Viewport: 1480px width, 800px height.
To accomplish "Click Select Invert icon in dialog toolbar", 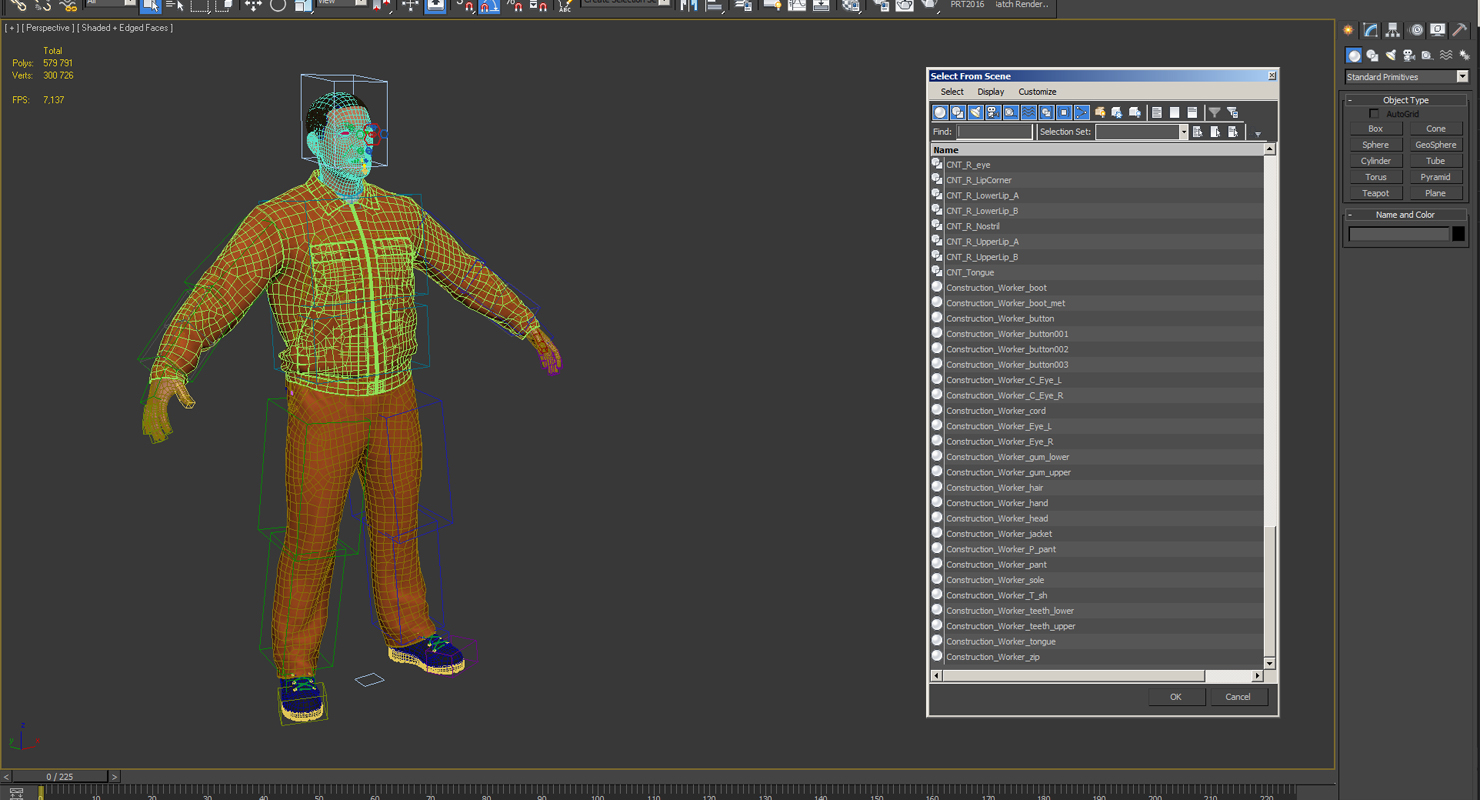I will [x=1193, y=112].
